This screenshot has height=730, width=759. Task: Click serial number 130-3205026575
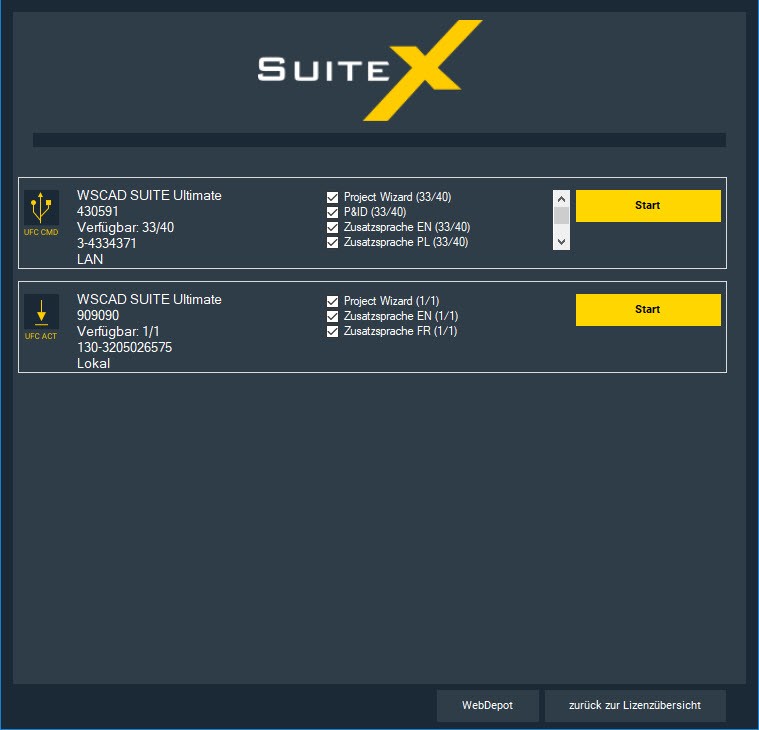[124, 347]
